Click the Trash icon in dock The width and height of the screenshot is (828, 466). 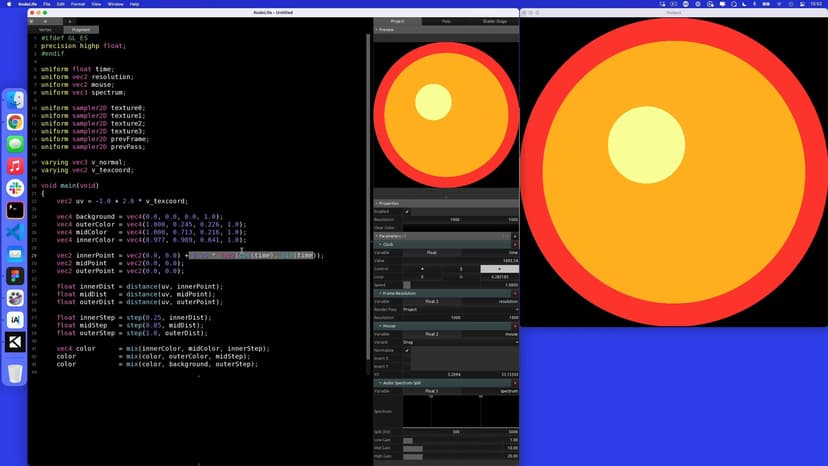15,373
